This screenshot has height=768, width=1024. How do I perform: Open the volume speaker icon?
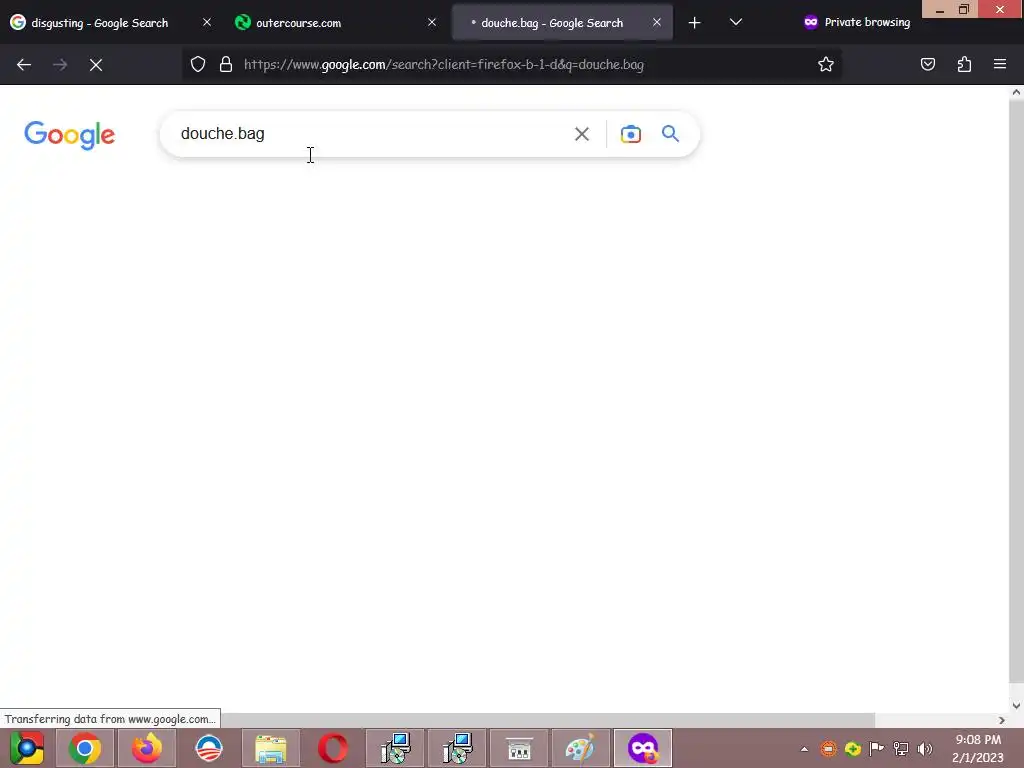[925, 748]
